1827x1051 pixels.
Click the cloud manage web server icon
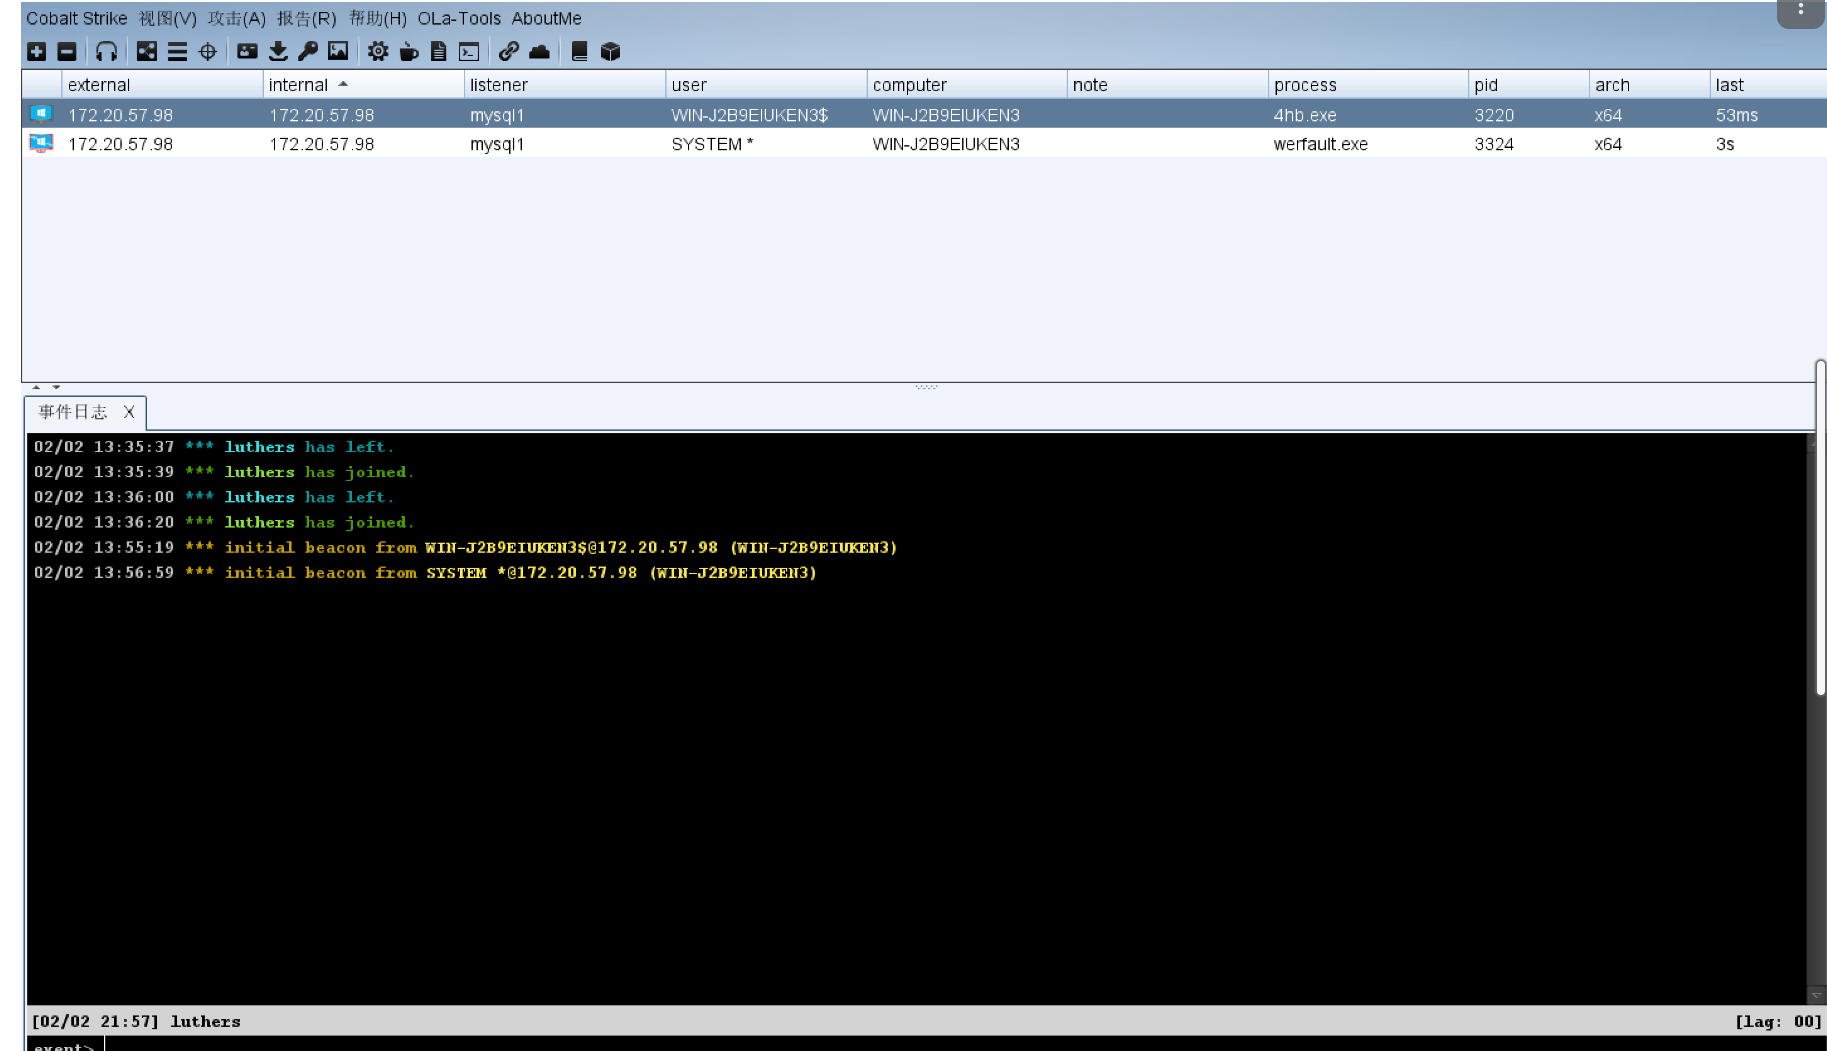click(540, 51)
